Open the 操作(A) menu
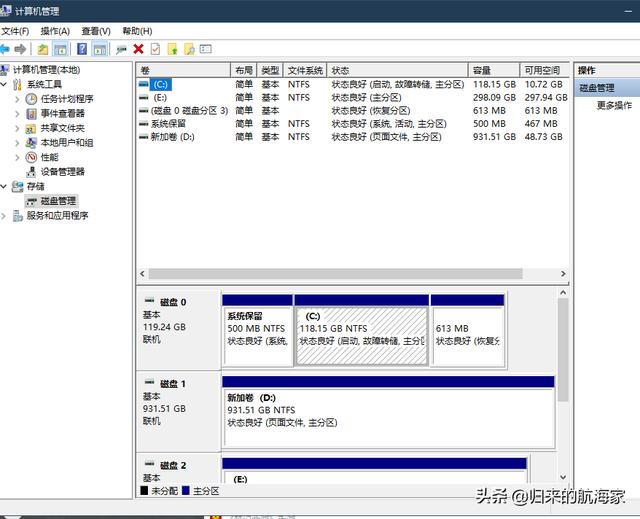This screenshot has height=519, width=640. pos(55,31)
